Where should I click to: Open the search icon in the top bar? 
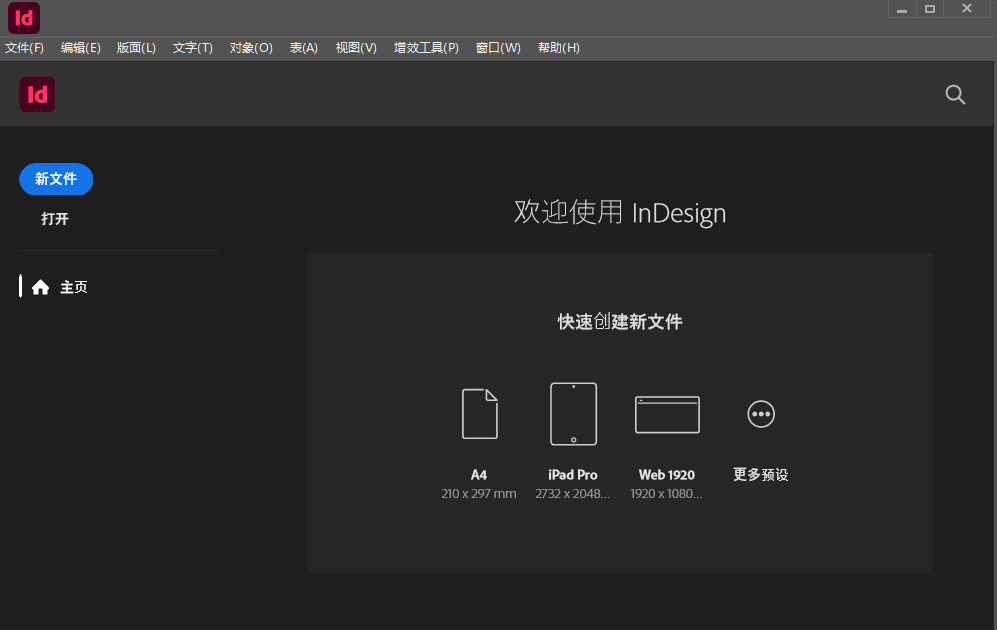pyautogui.click(x=954, y=94)
